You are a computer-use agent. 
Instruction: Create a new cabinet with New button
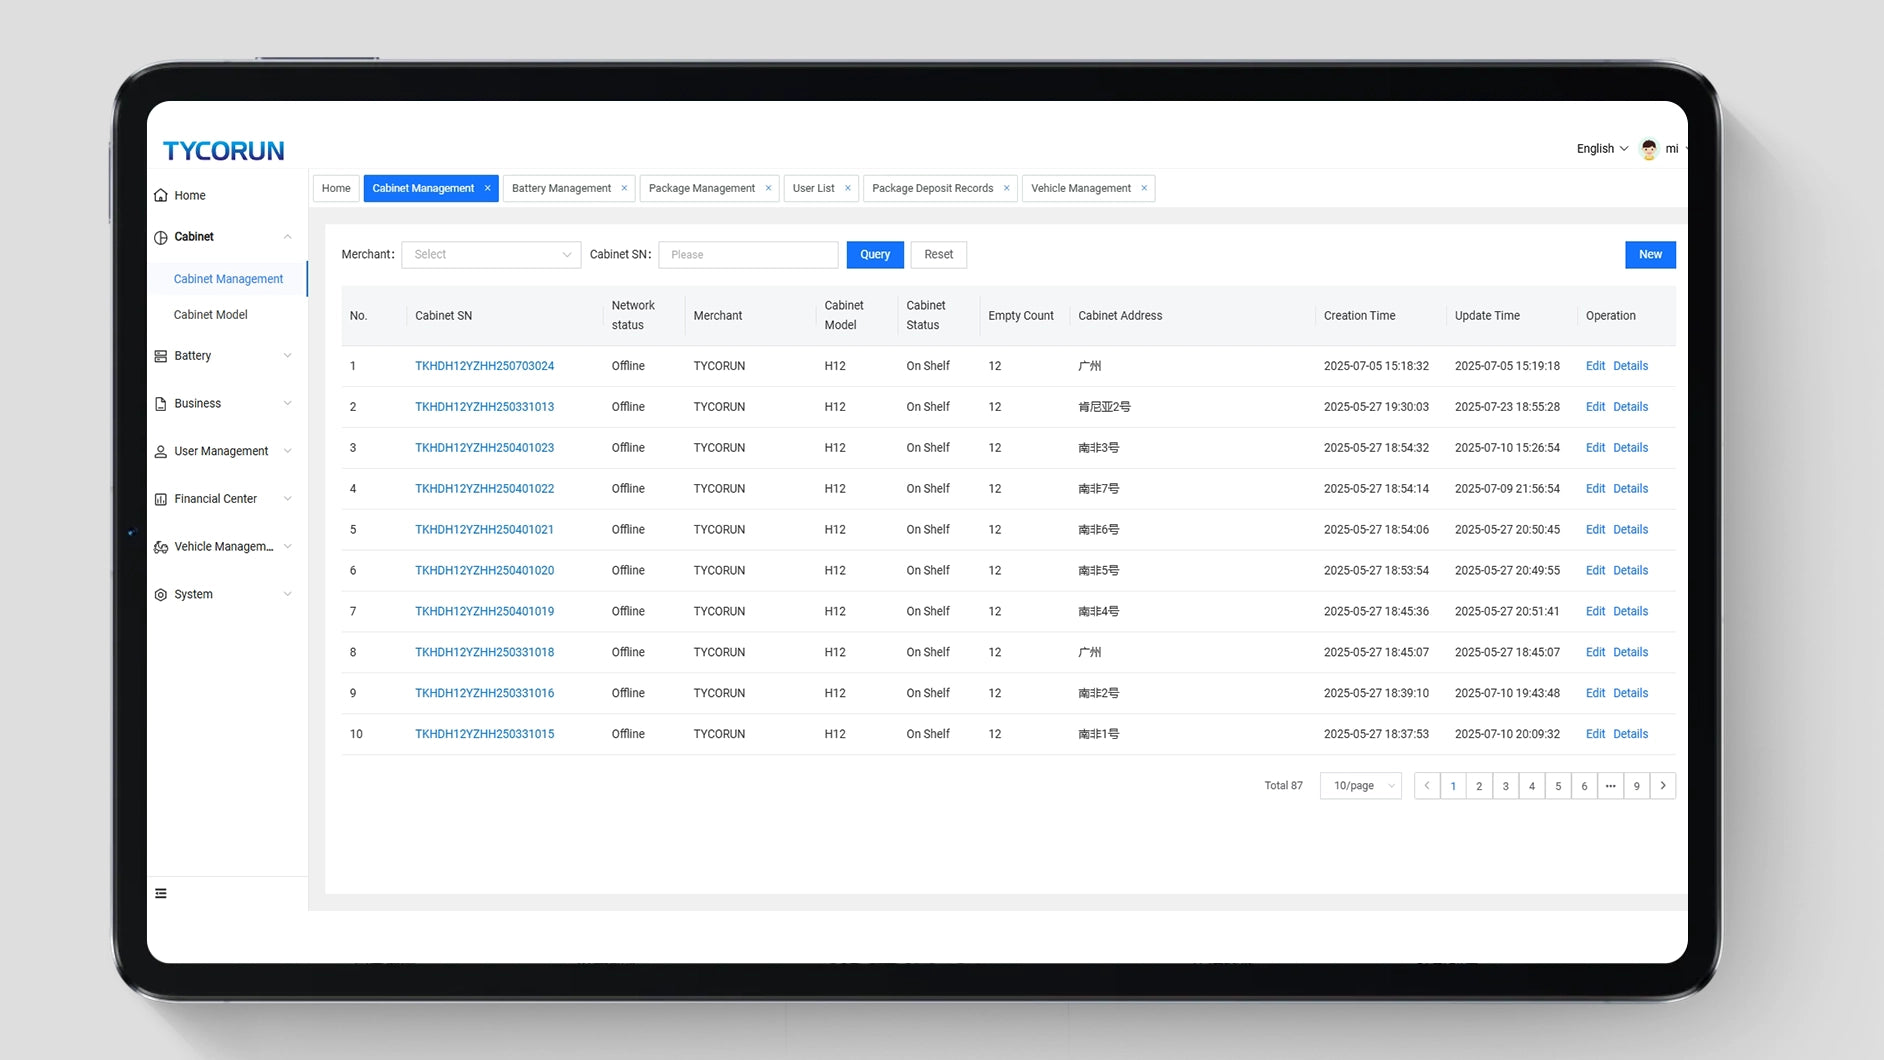1650,255
